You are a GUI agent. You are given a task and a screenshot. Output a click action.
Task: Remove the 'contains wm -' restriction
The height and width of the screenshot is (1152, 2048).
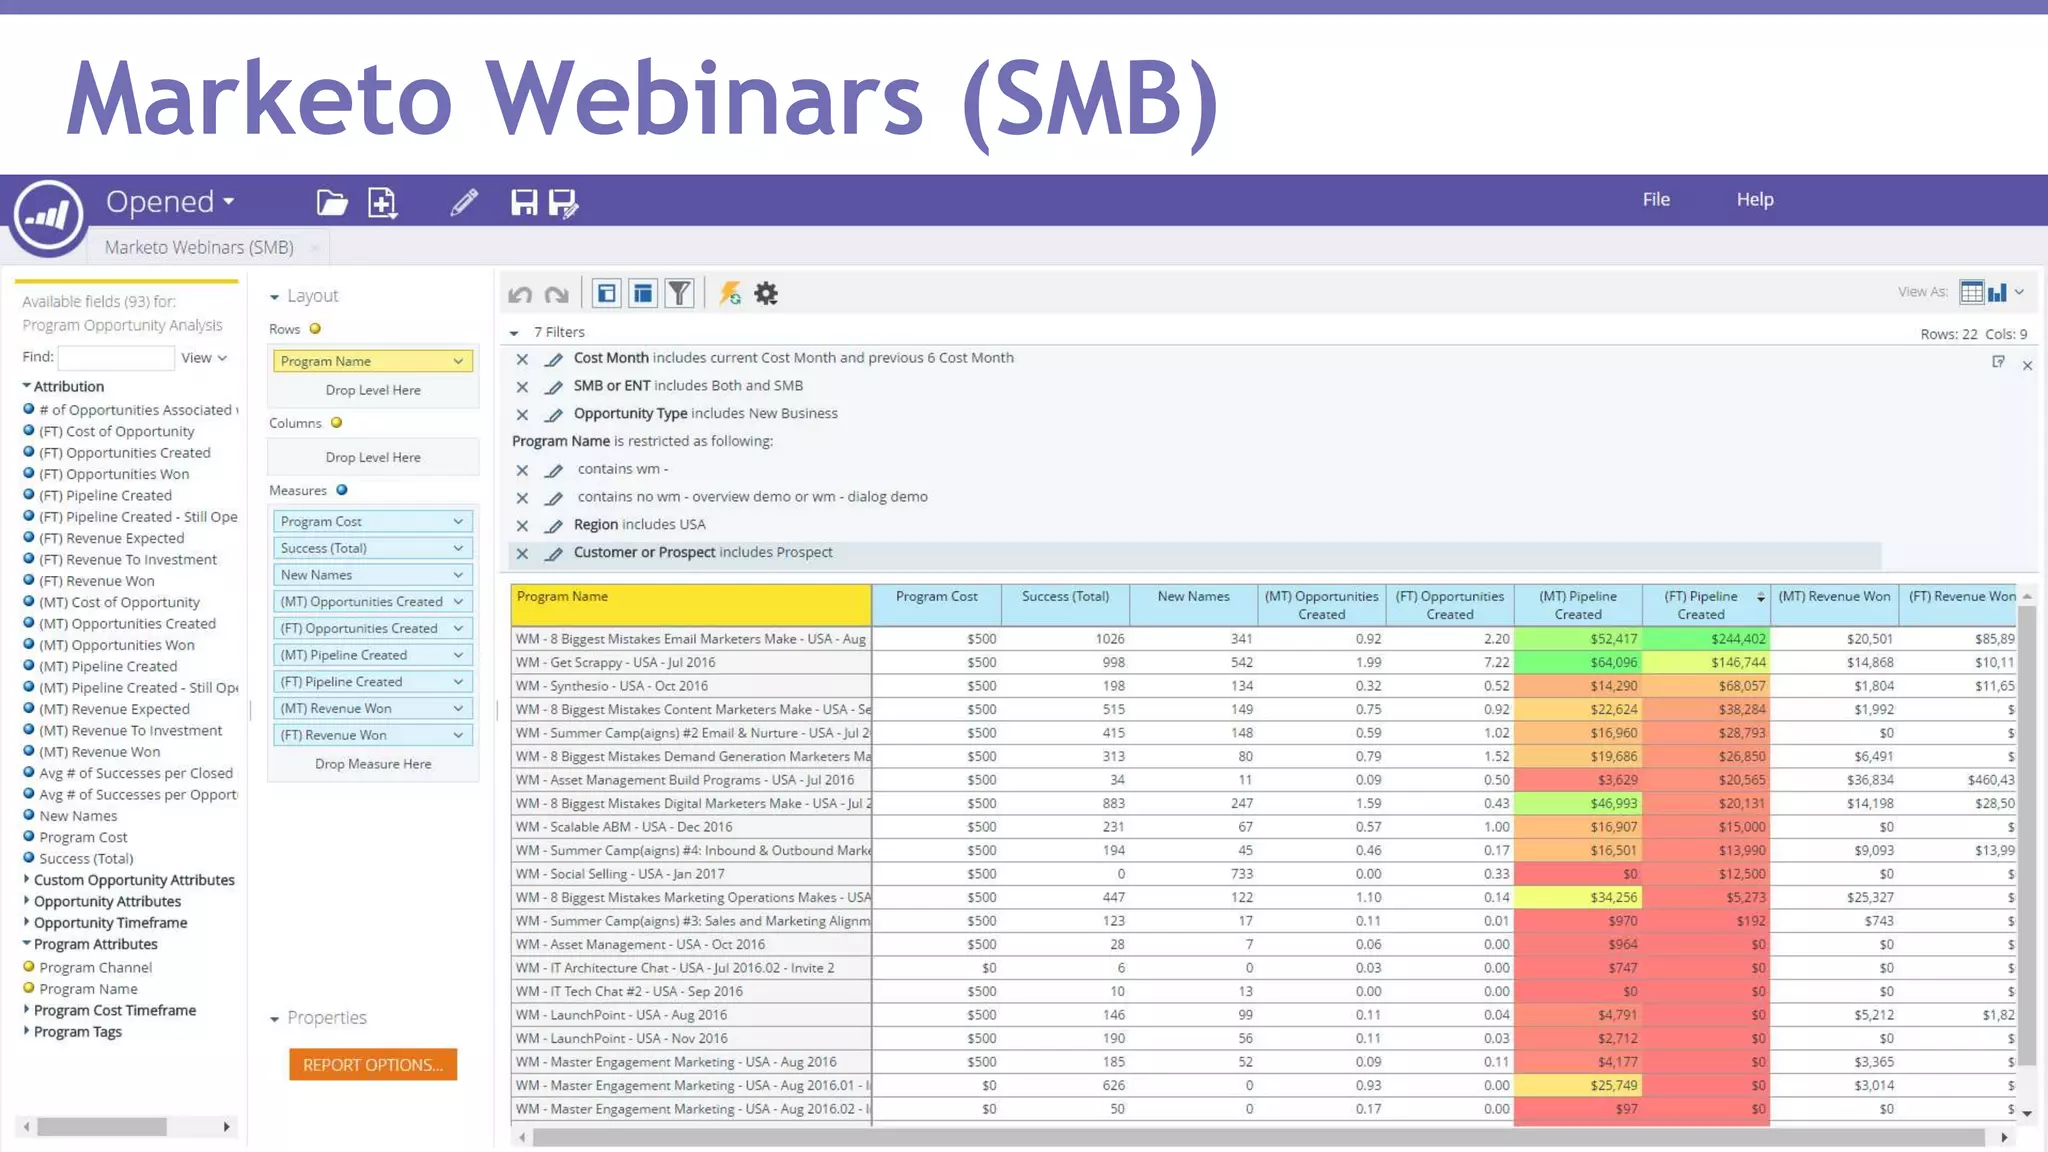[522, 470]
